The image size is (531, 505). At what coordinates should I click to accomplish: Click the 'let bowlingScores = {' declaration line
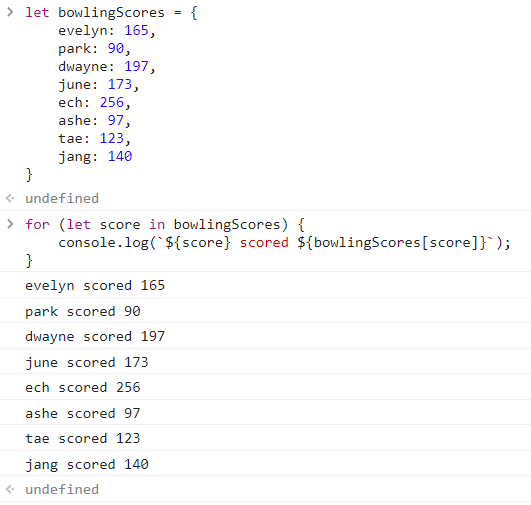point(111,13)
